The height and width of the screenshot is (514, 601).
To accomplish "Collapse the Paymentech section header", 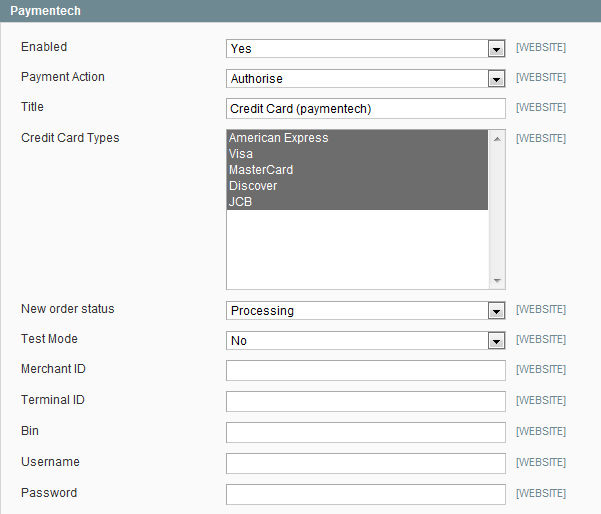I will (x=300, y=11).
